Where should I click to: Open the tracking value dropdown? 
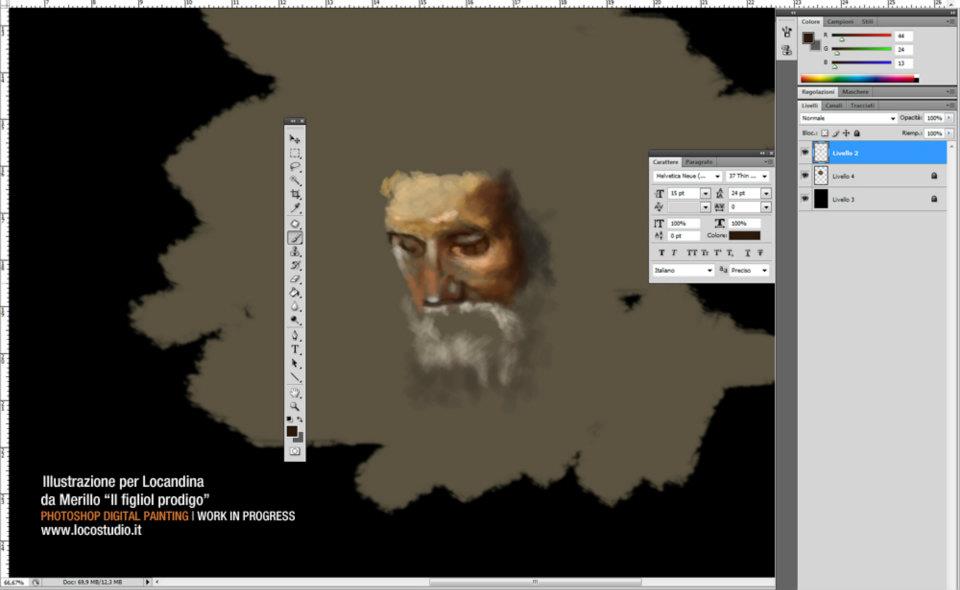coord(766,207)
